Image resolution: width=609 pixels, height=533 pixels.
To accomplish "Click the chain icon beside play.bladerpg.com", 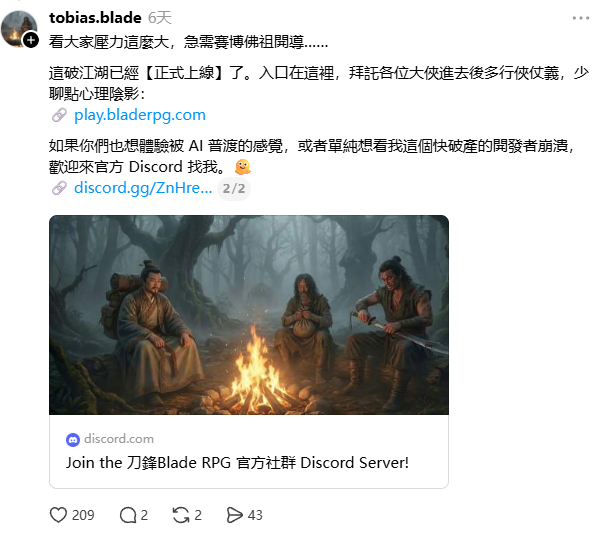I will pos(59,115).
